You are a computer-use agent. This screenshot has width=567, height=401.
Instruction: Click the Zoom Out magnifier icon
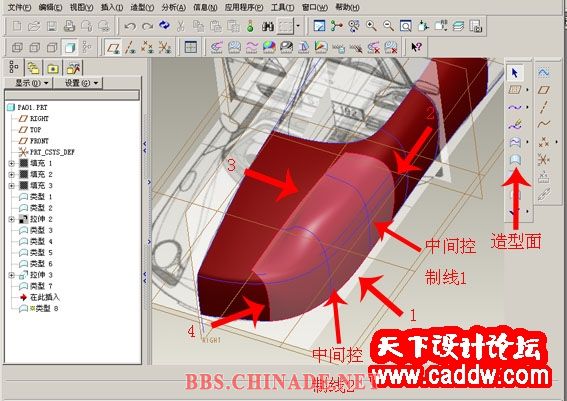[388, 26]
